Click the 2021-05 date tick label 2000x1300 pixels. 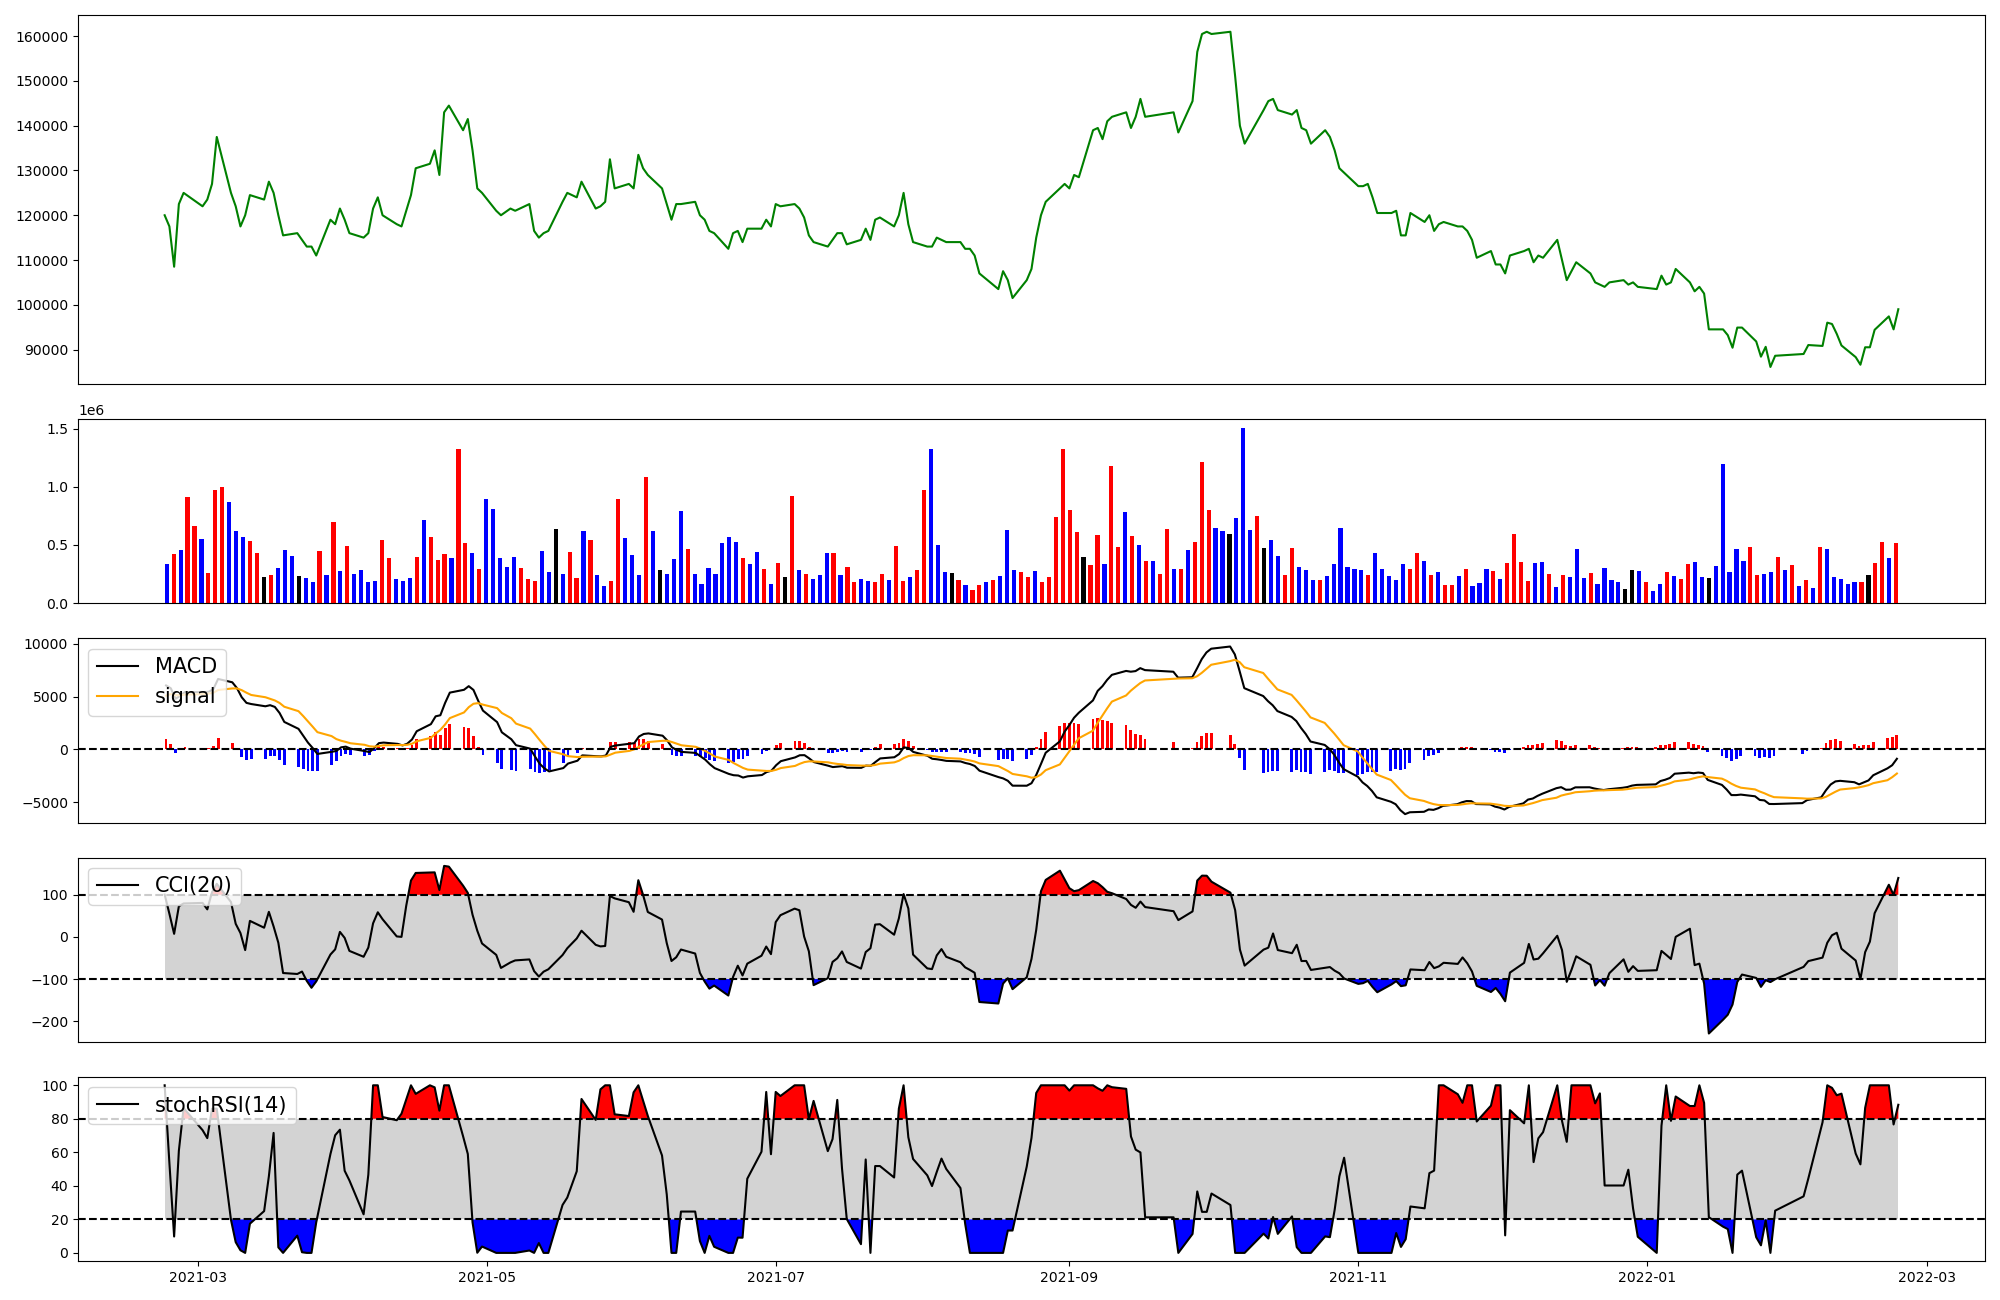(487, 1277)
